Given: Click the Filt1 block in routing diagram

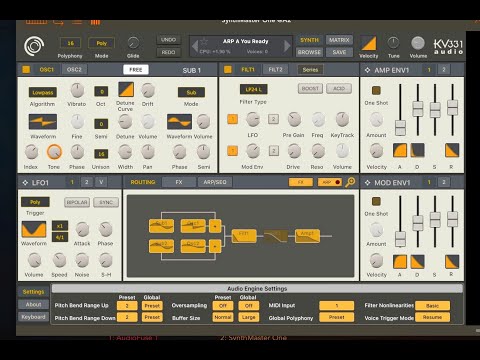Looking at the screenshot, I should pyautogui.click(x=244, y=236).
